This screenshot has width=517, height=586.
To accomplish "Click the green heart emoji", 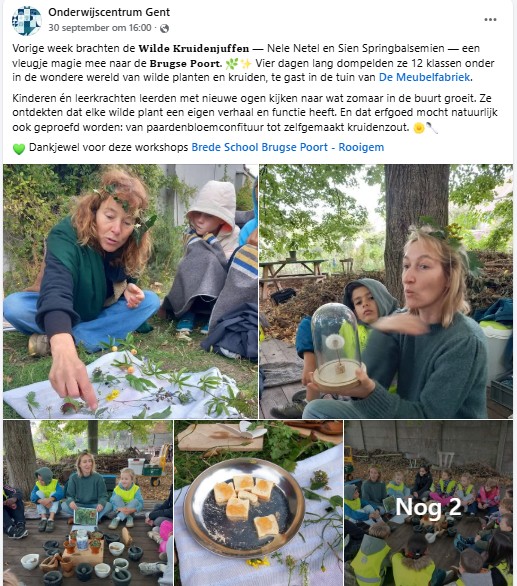I will [19, 148].
